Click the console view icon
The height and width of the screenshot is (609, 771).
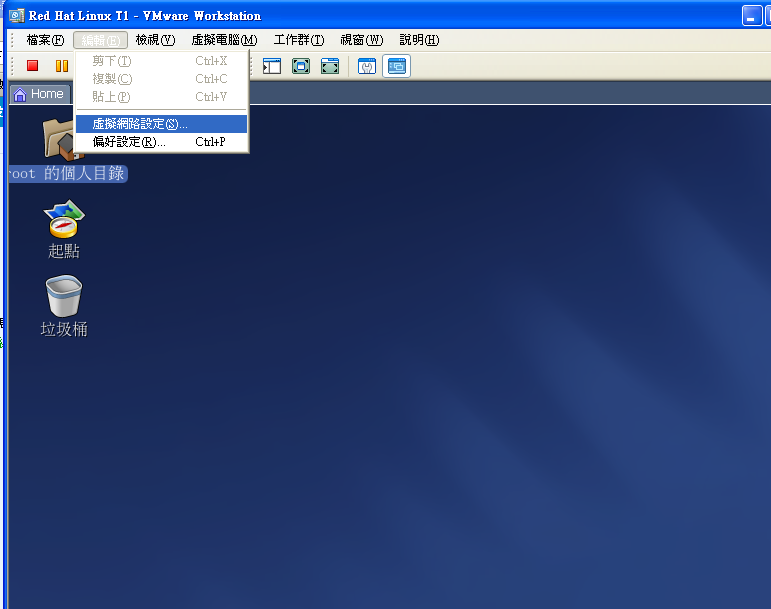[x=396, y=66]
